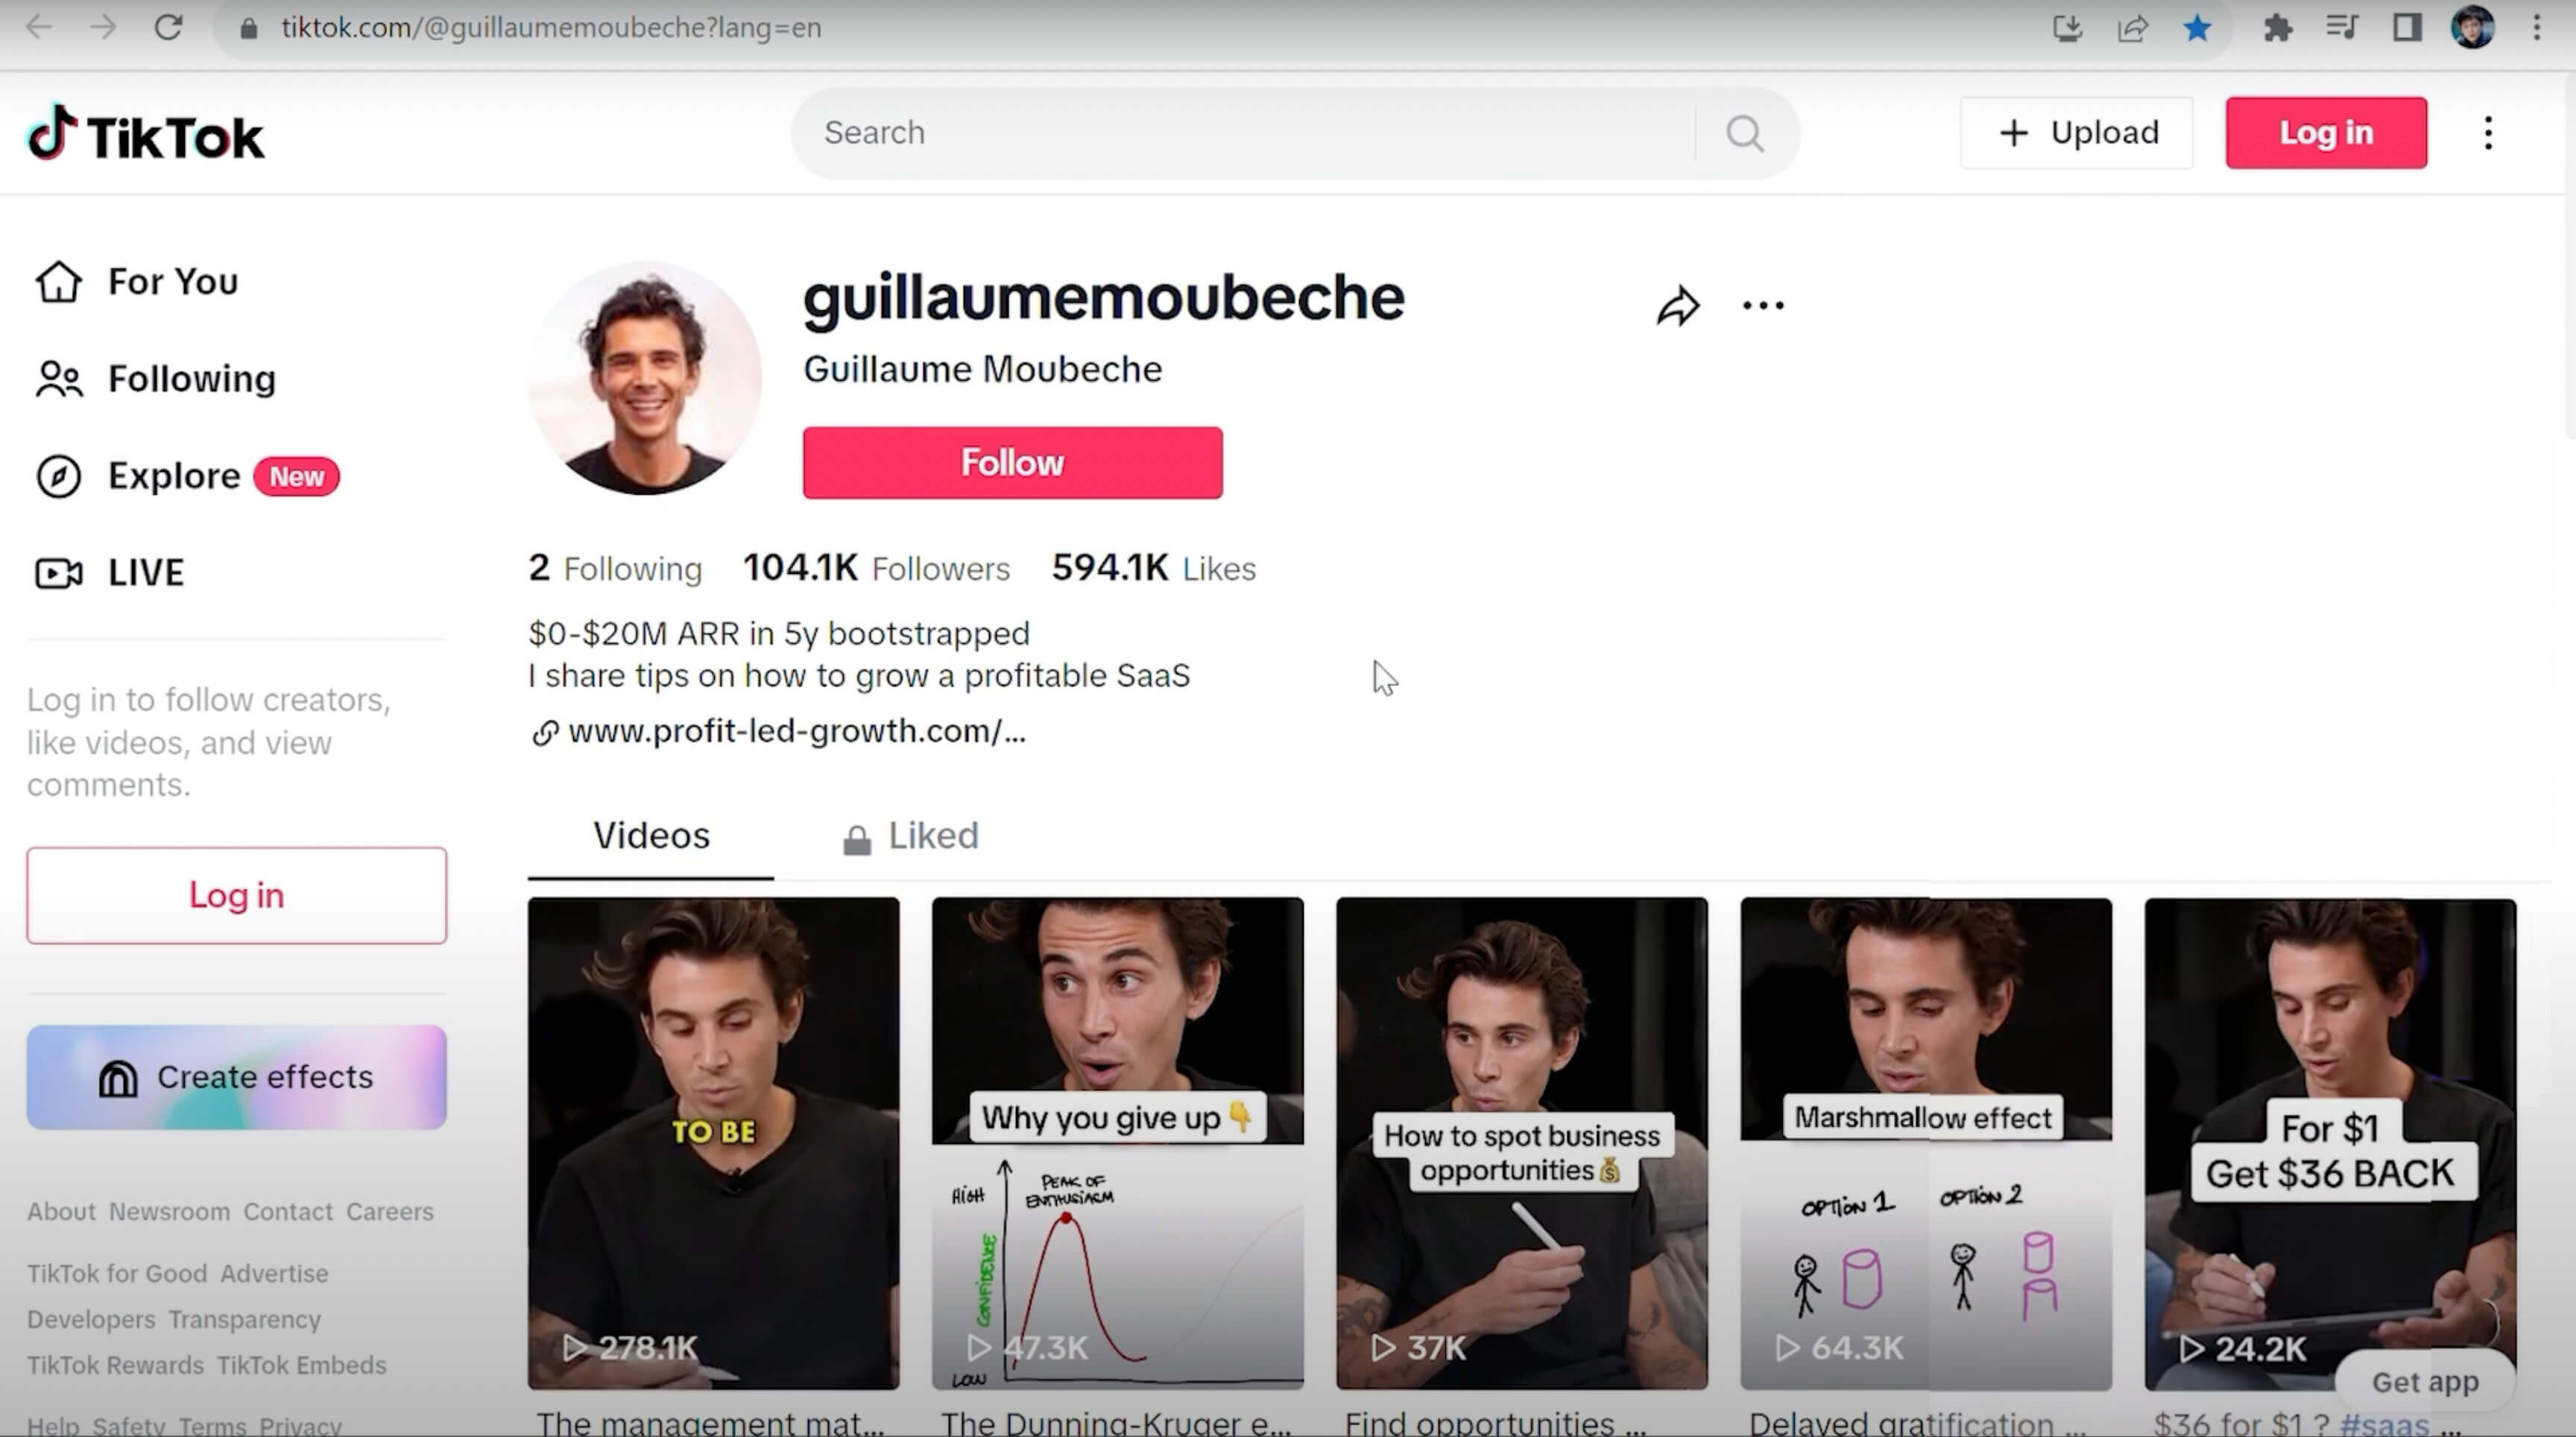The image size is (2576, 1437).
Task: Go to the For You feed
Action: point(138,282)
